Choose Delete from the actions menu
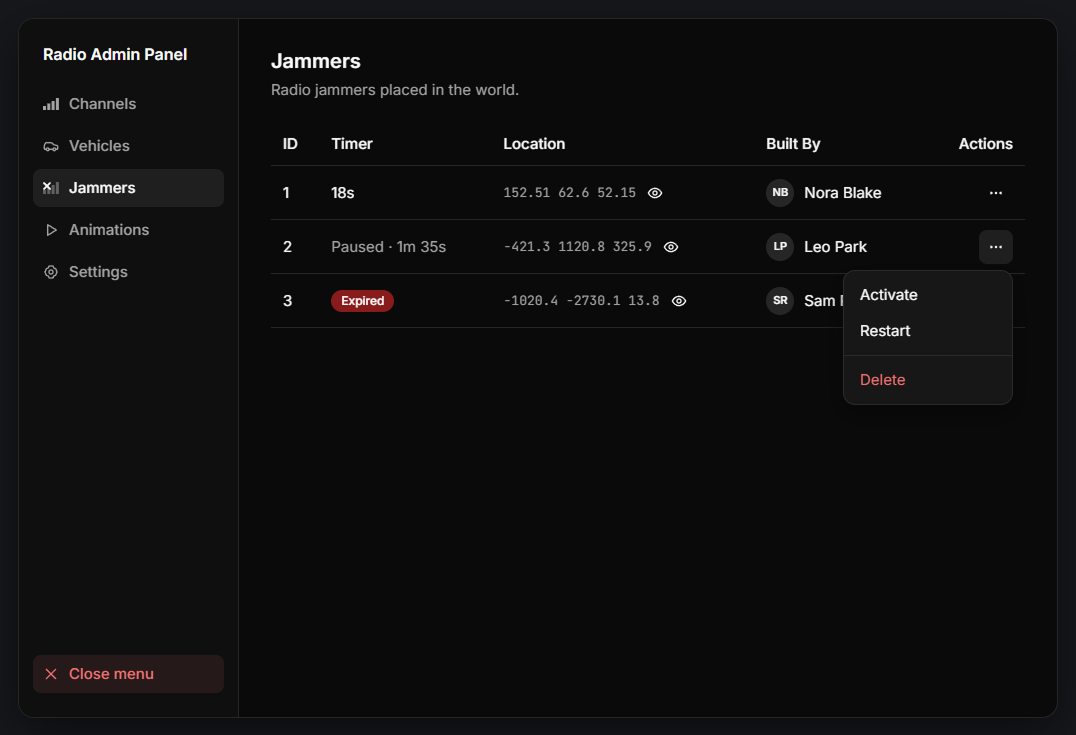The image size is (1076, 735). tap(928, 380)
